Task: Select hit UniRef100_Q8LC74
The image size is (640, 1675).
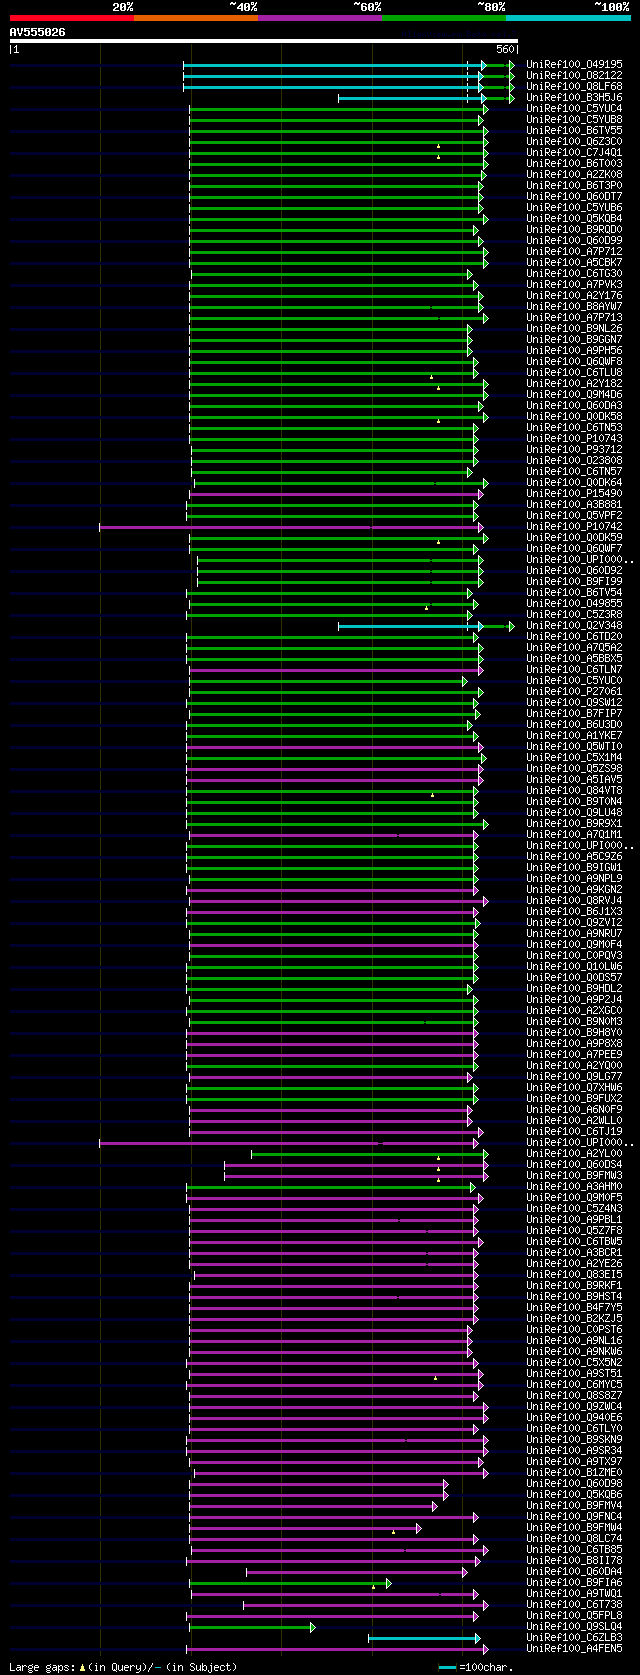Action: [574, 1539]
